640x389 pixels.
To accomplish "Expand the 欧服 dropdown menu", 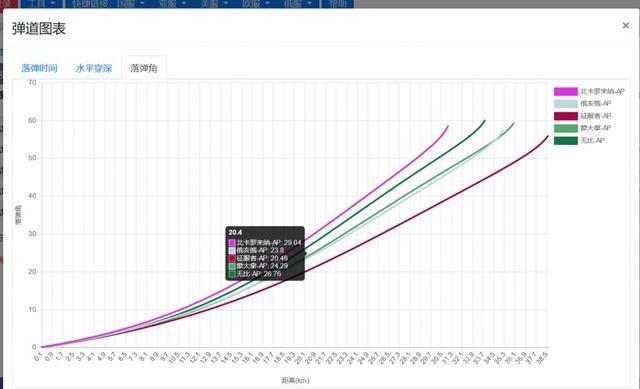I will (x=256, y=4).
